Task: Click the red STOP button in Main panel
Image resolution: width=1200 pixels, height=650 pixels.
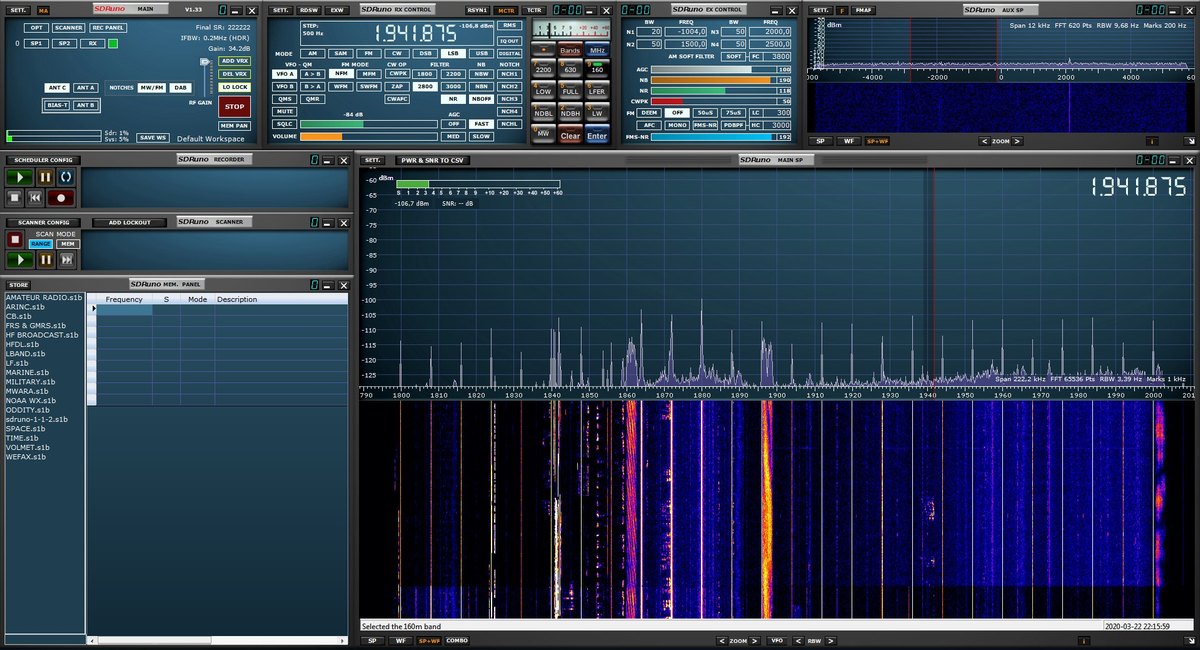Action: pyautogui.click(x=234, y=106)
